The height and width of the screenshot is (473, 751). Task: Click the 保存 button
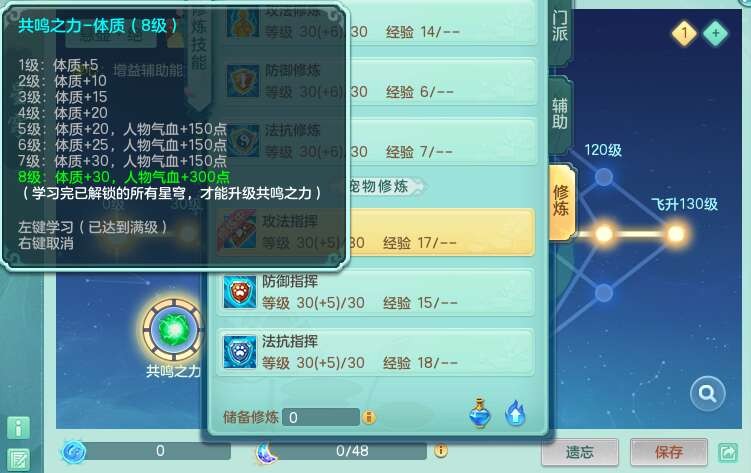(x=669, y=452)
